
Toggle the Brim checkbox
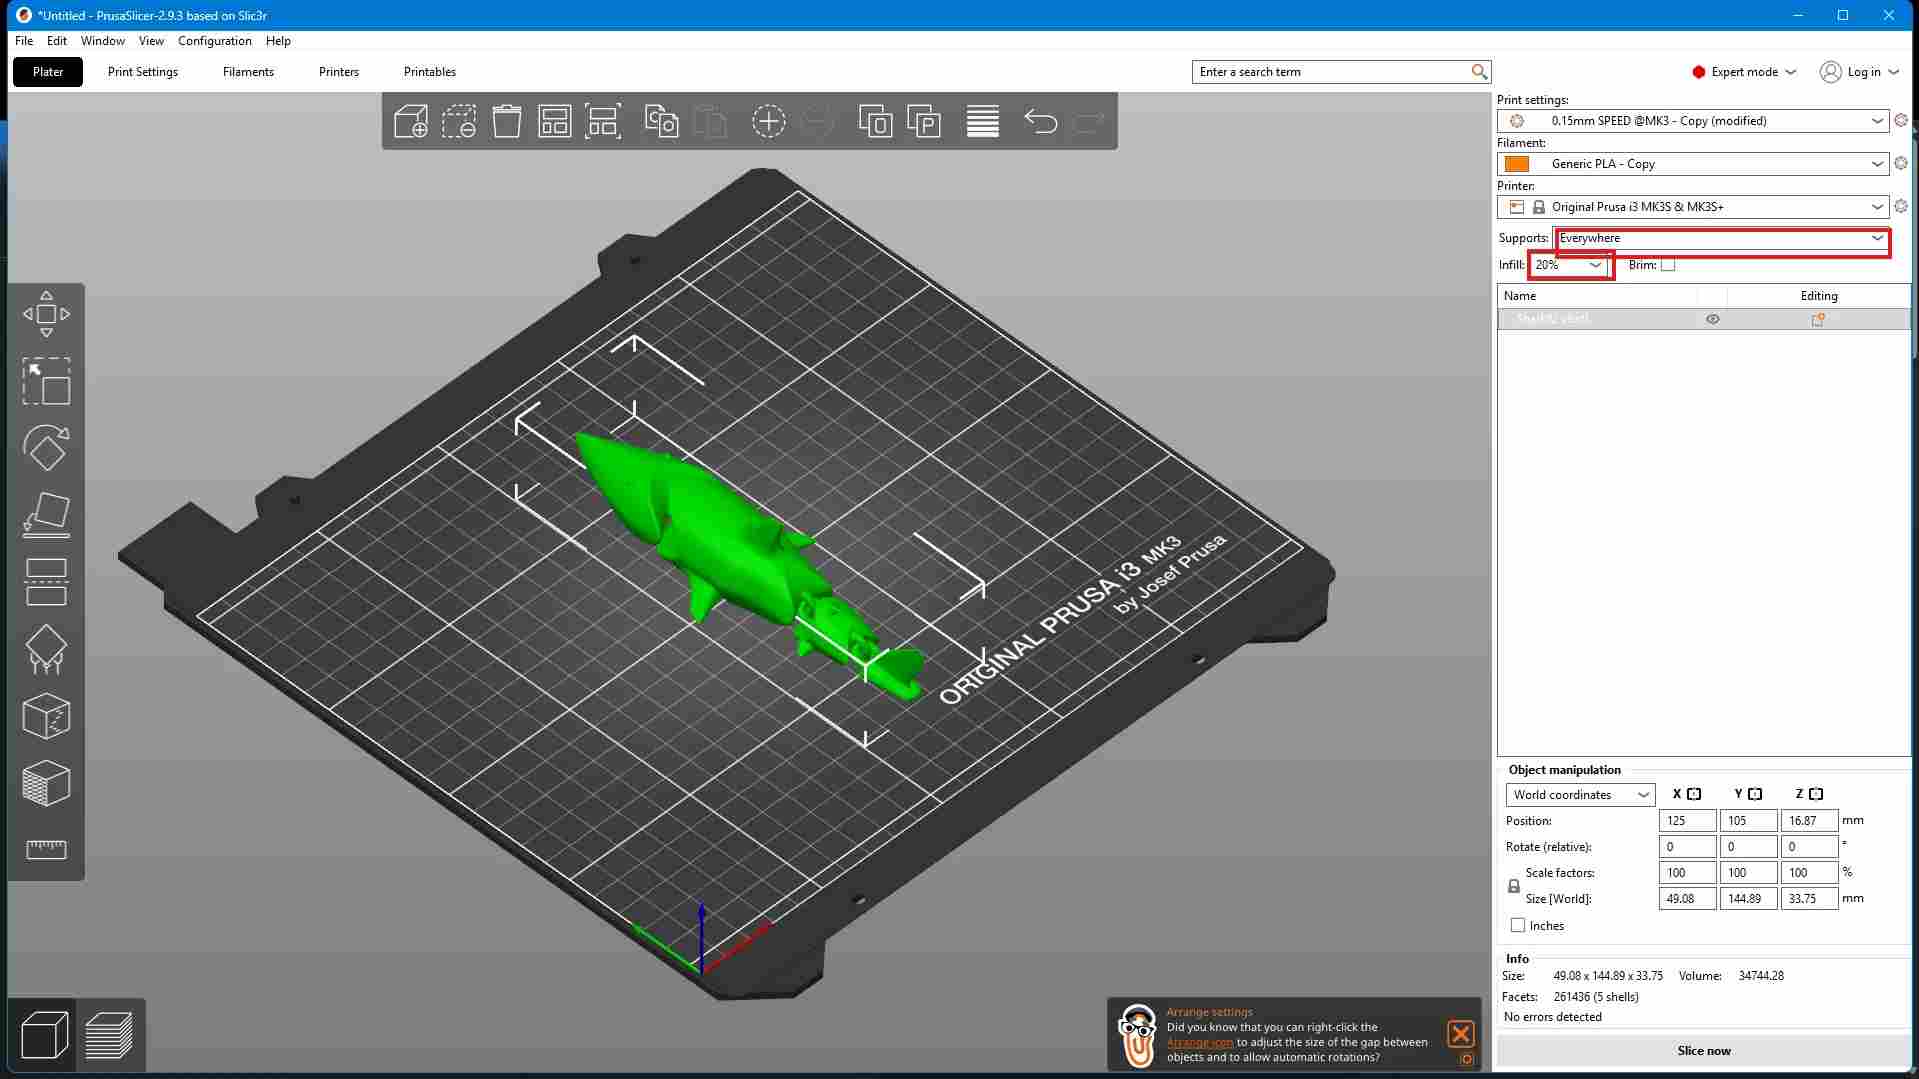(x=1668, y=265)
